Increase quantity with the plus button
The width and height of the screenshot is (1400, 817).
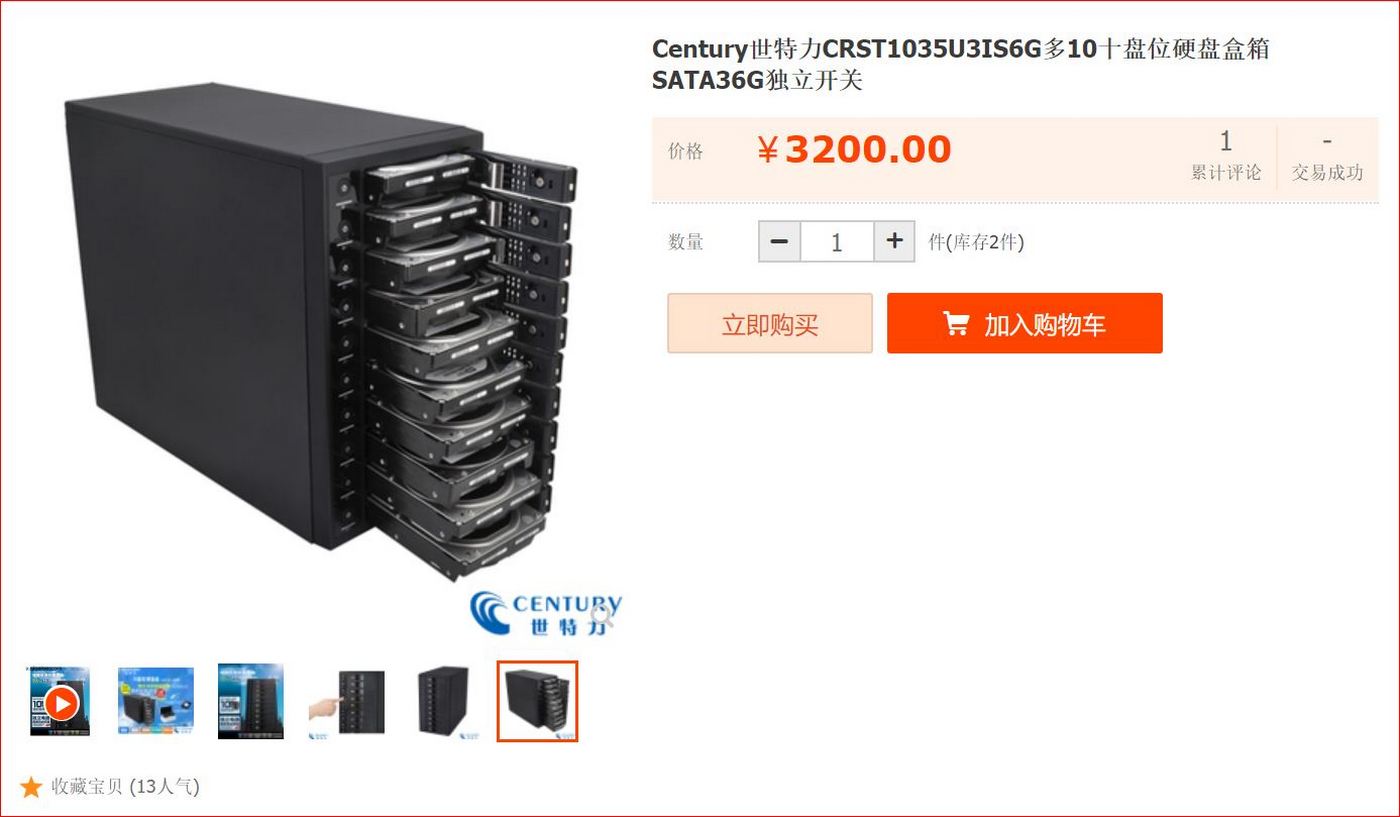tap(894, 241)
